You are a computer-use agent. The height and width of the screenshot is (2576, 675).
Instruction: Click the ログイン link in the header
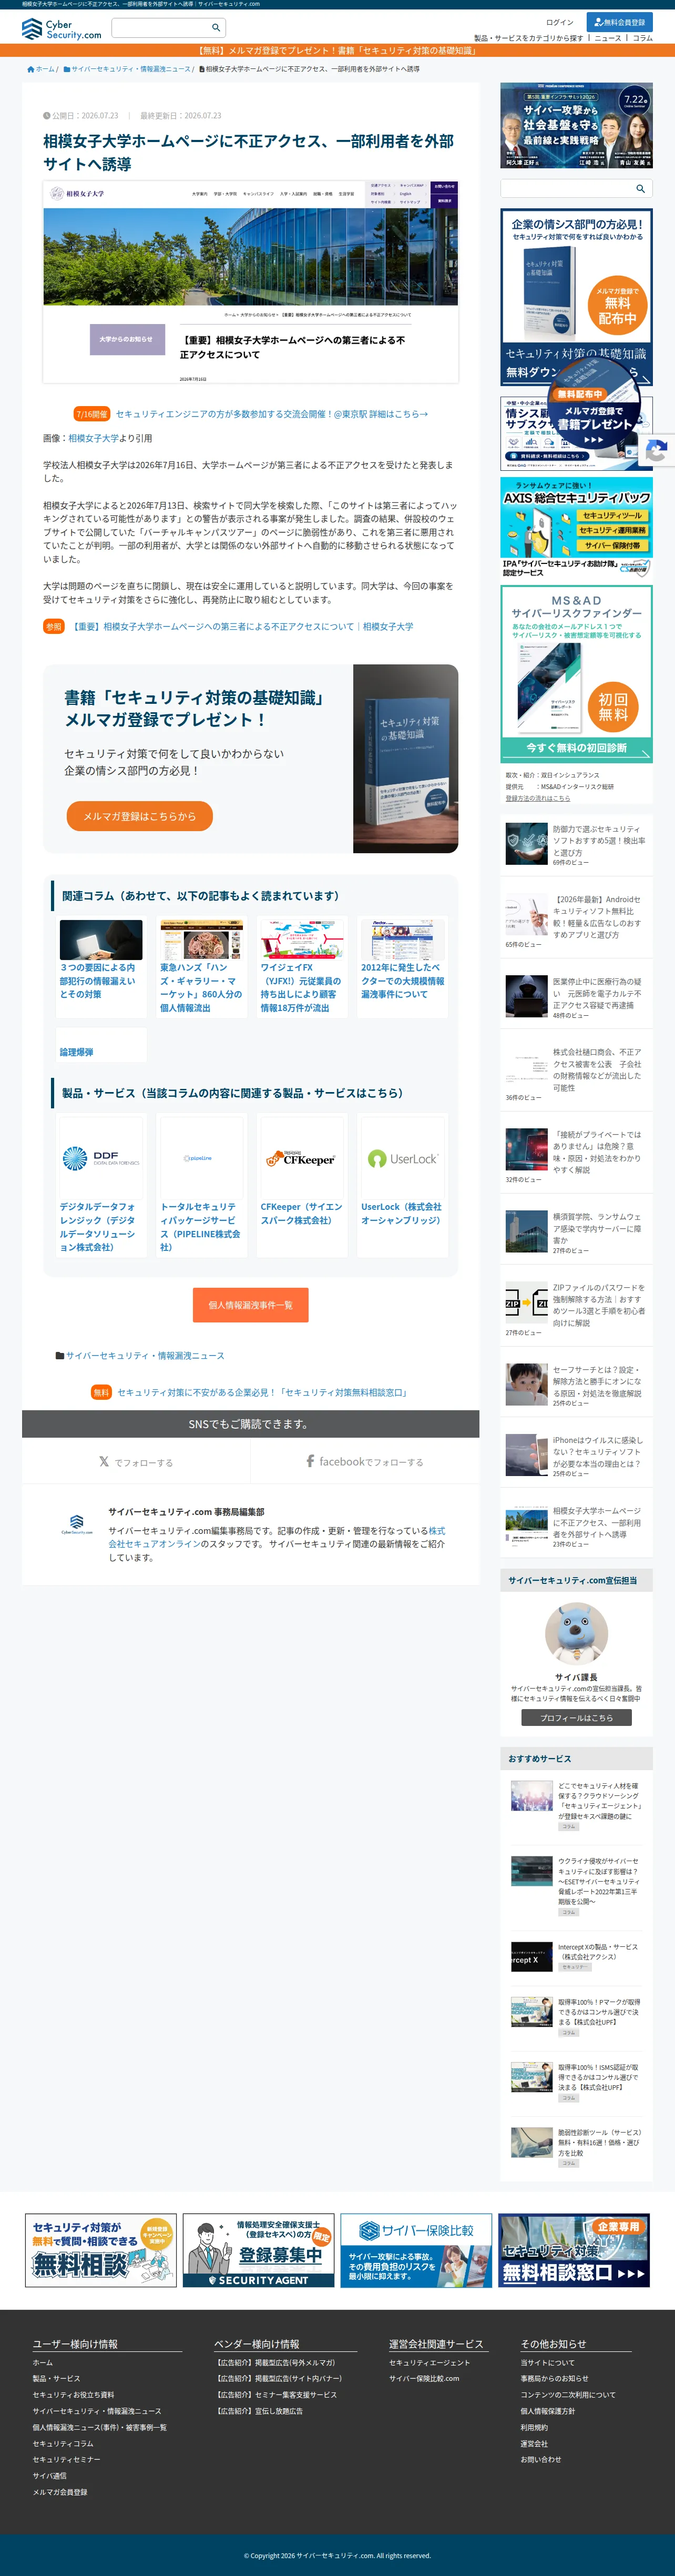click(560, 22)
